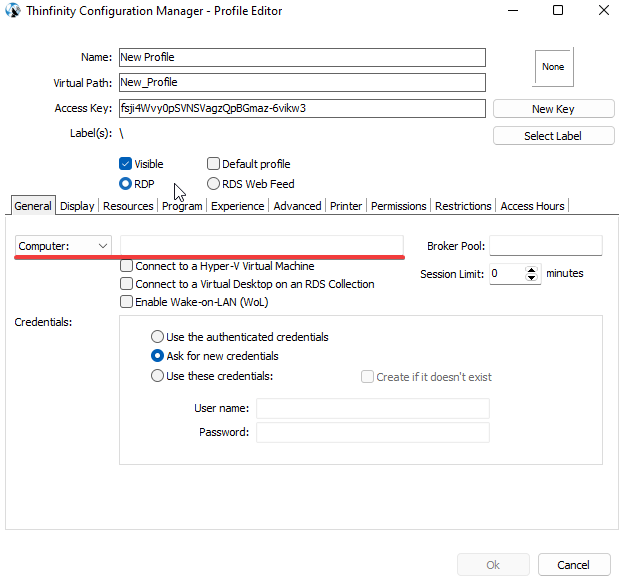Click the Thinfinity globe icon in title bar
622x583 pixels.
tap(13, 11)
